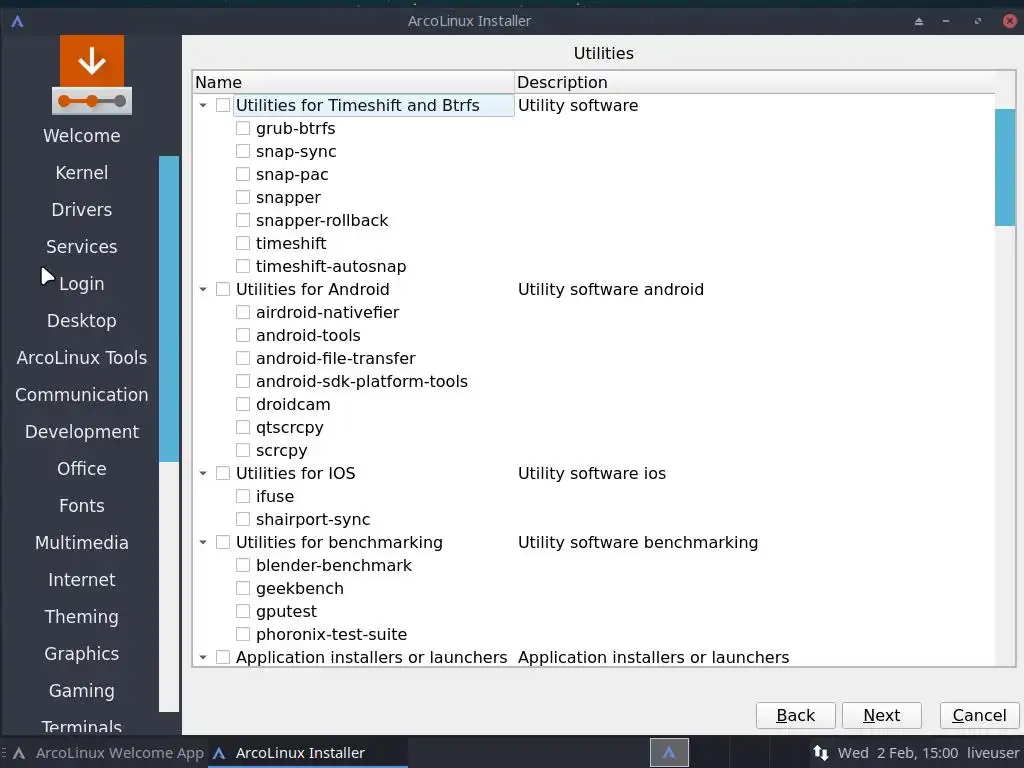Click the 'Utility software android' description
Image resolution: width=1024 pixels, height=768 pixels.
611,289
